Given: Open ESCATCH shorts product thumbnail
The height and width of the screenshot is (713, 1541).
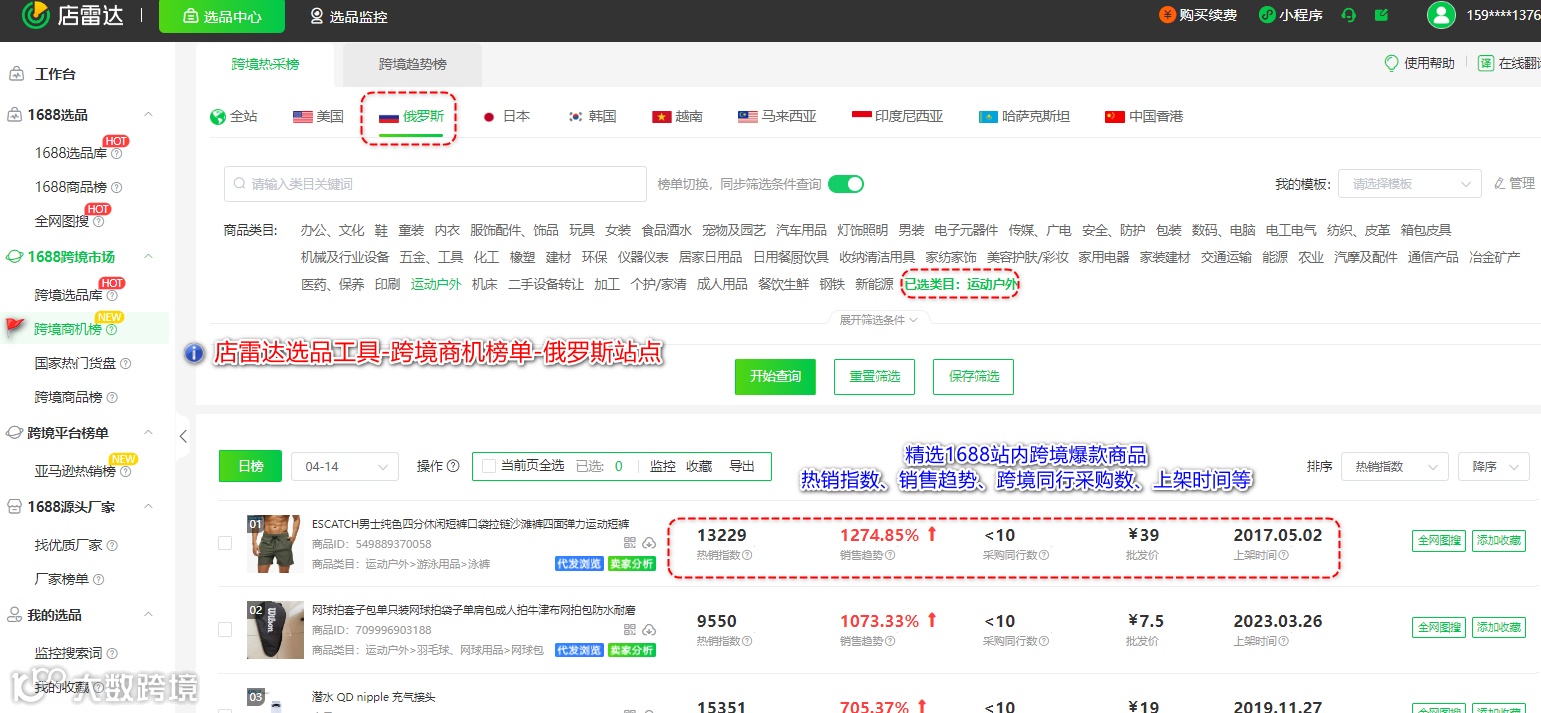Looking at the screenshot, I should click(275, 544).
